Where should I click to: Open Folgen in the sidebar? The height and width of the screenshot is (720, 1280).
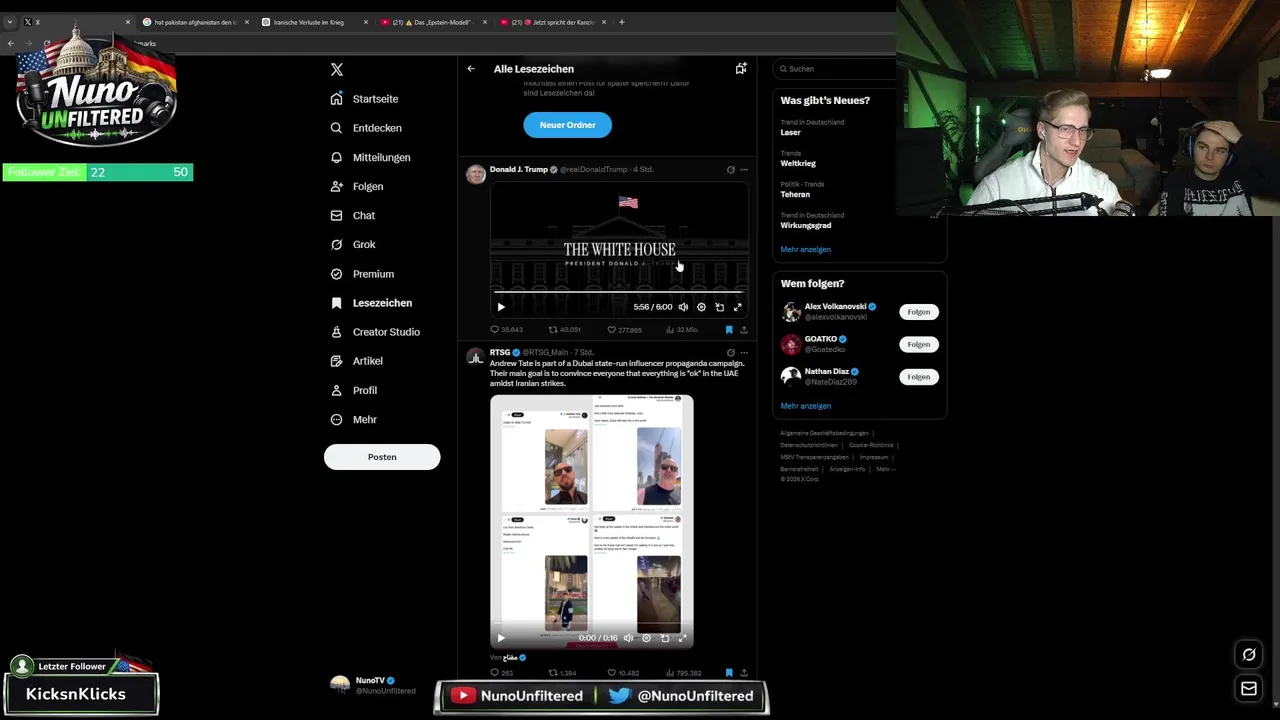357,186
